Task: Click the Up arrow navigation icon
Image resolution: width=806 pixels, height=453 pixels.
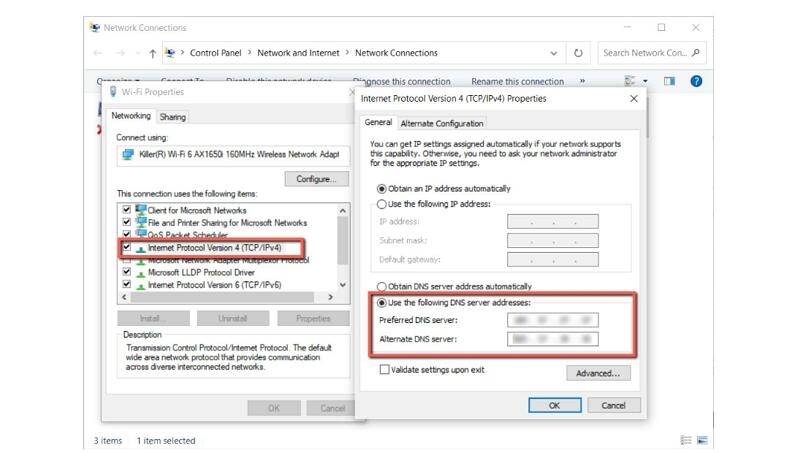Action: [152, 53]
